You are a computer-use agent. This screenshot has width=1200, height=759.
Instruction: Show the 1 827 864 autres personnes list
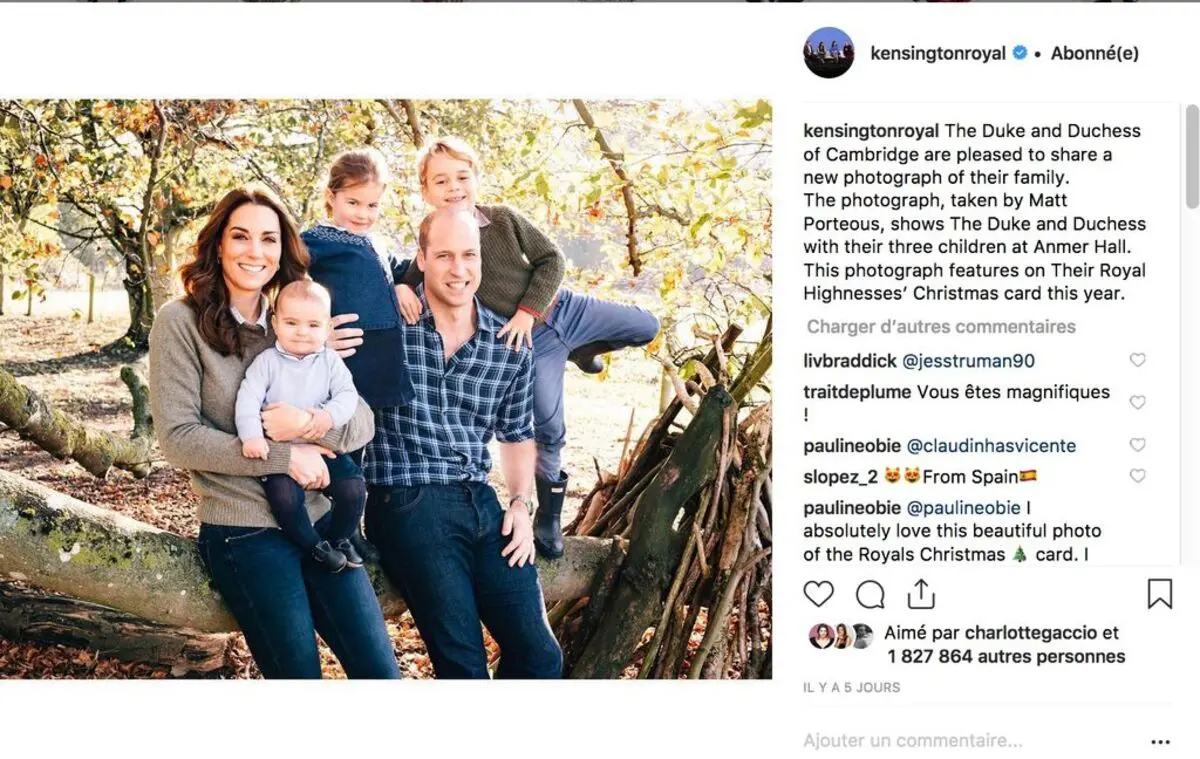pos(1005,657)
